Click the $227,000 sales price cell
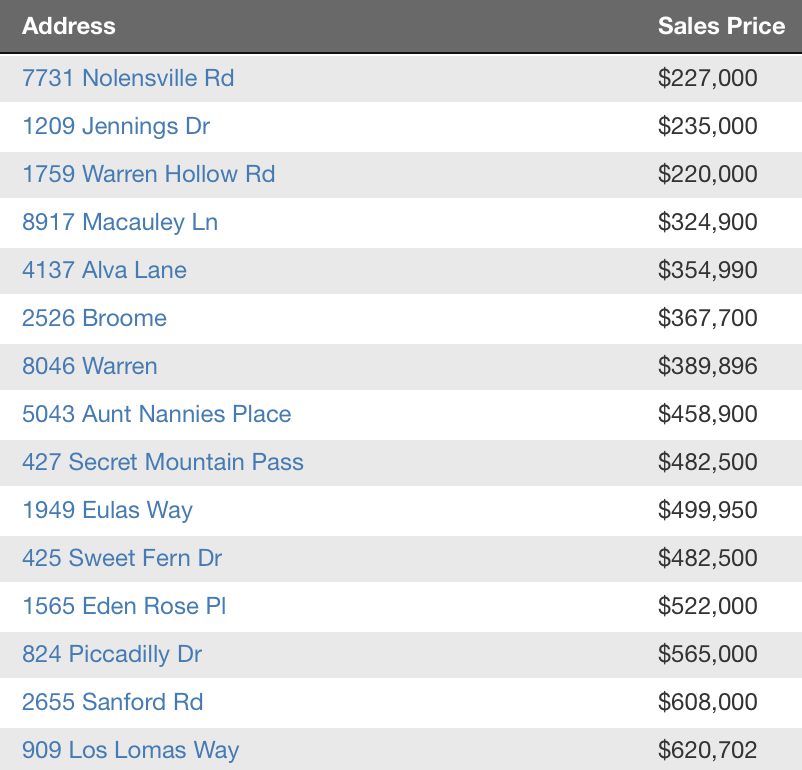Image resolution: width=802 pixels, height=770 pixels. [x=707, y=78]
